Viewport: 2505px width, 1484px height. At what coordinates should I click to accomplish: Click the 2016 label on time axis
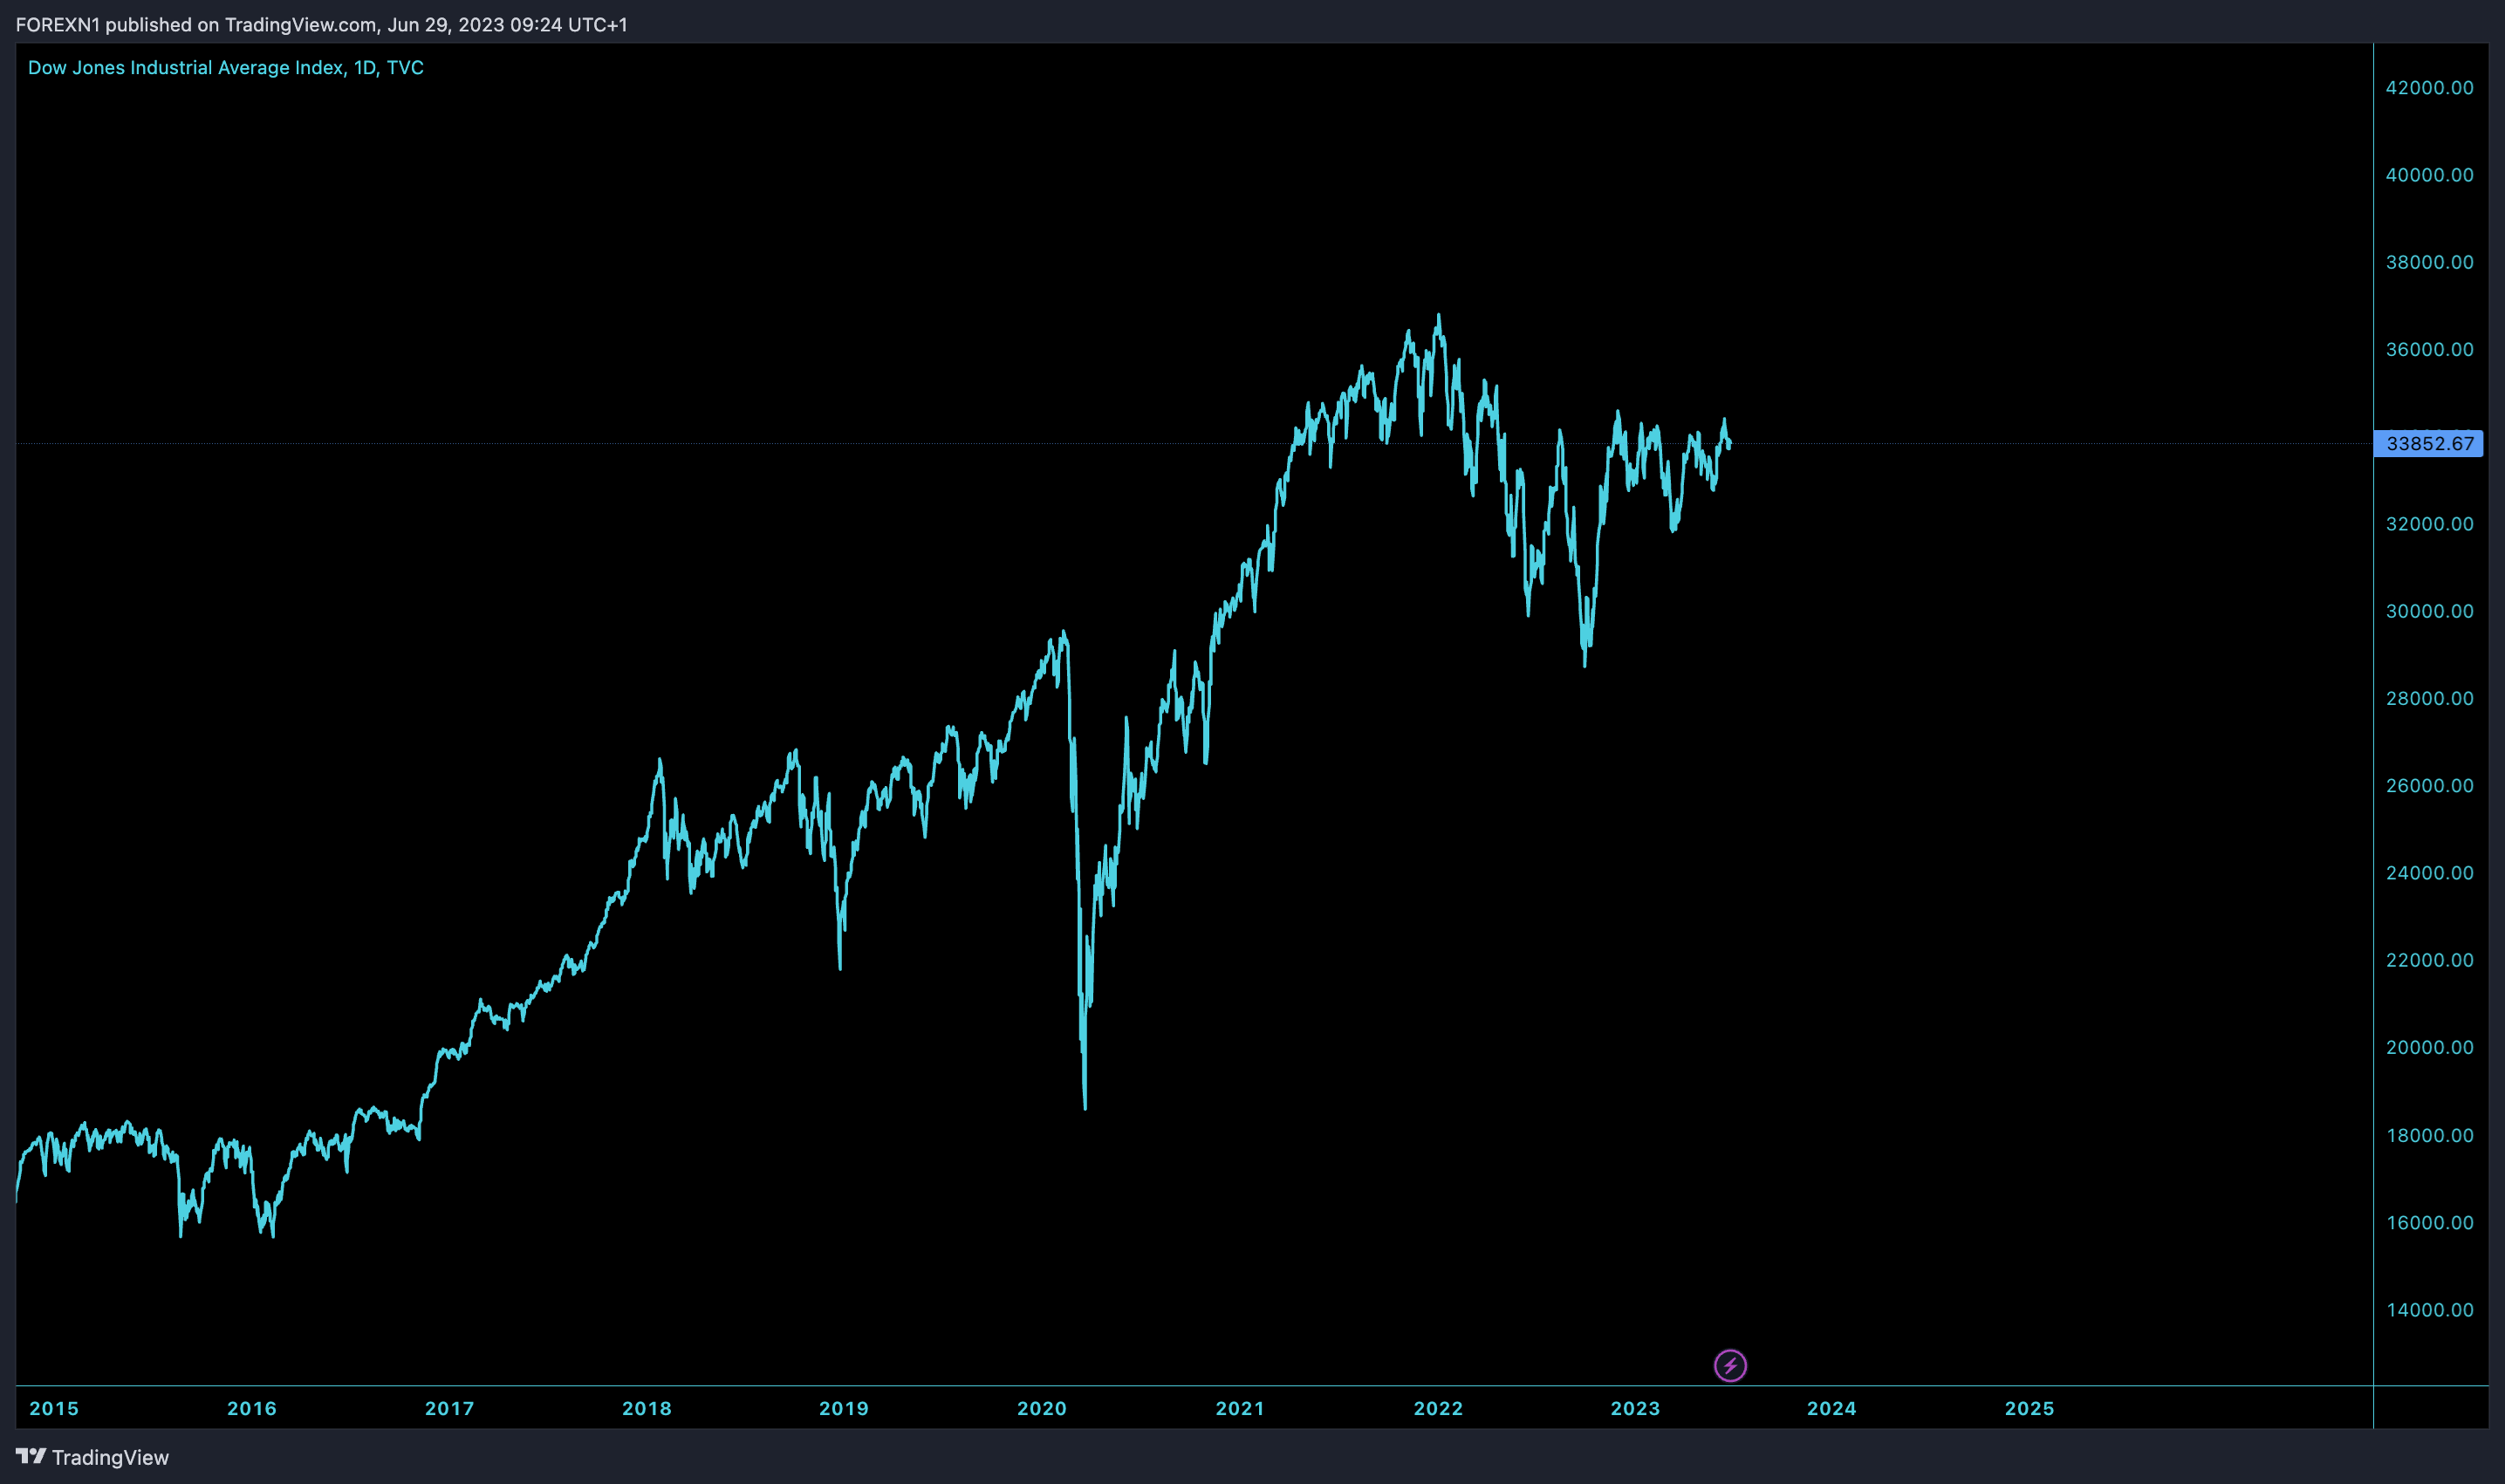pos(252,1408)
